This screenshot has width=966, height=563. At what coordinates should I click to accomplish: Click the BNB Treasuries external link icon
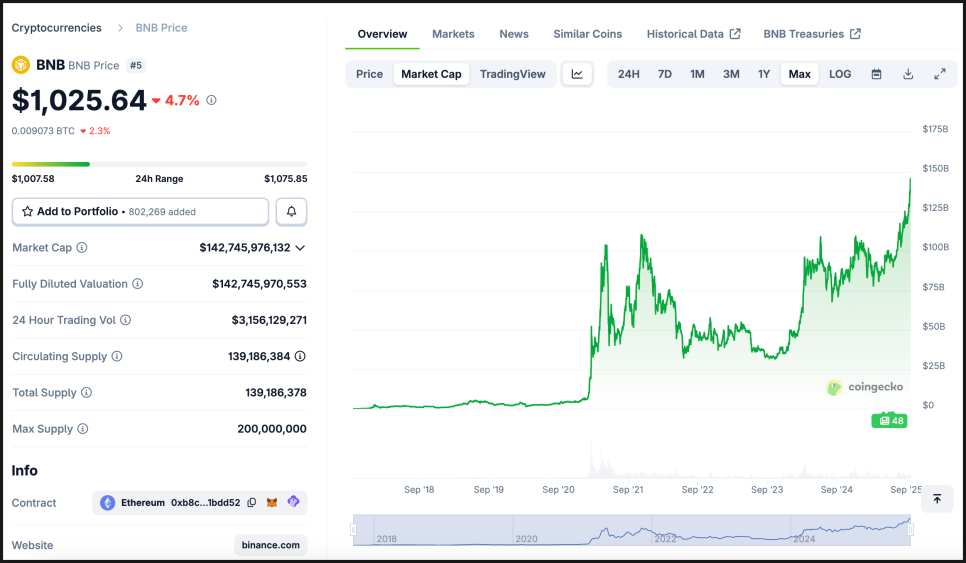tap(855, 34)
